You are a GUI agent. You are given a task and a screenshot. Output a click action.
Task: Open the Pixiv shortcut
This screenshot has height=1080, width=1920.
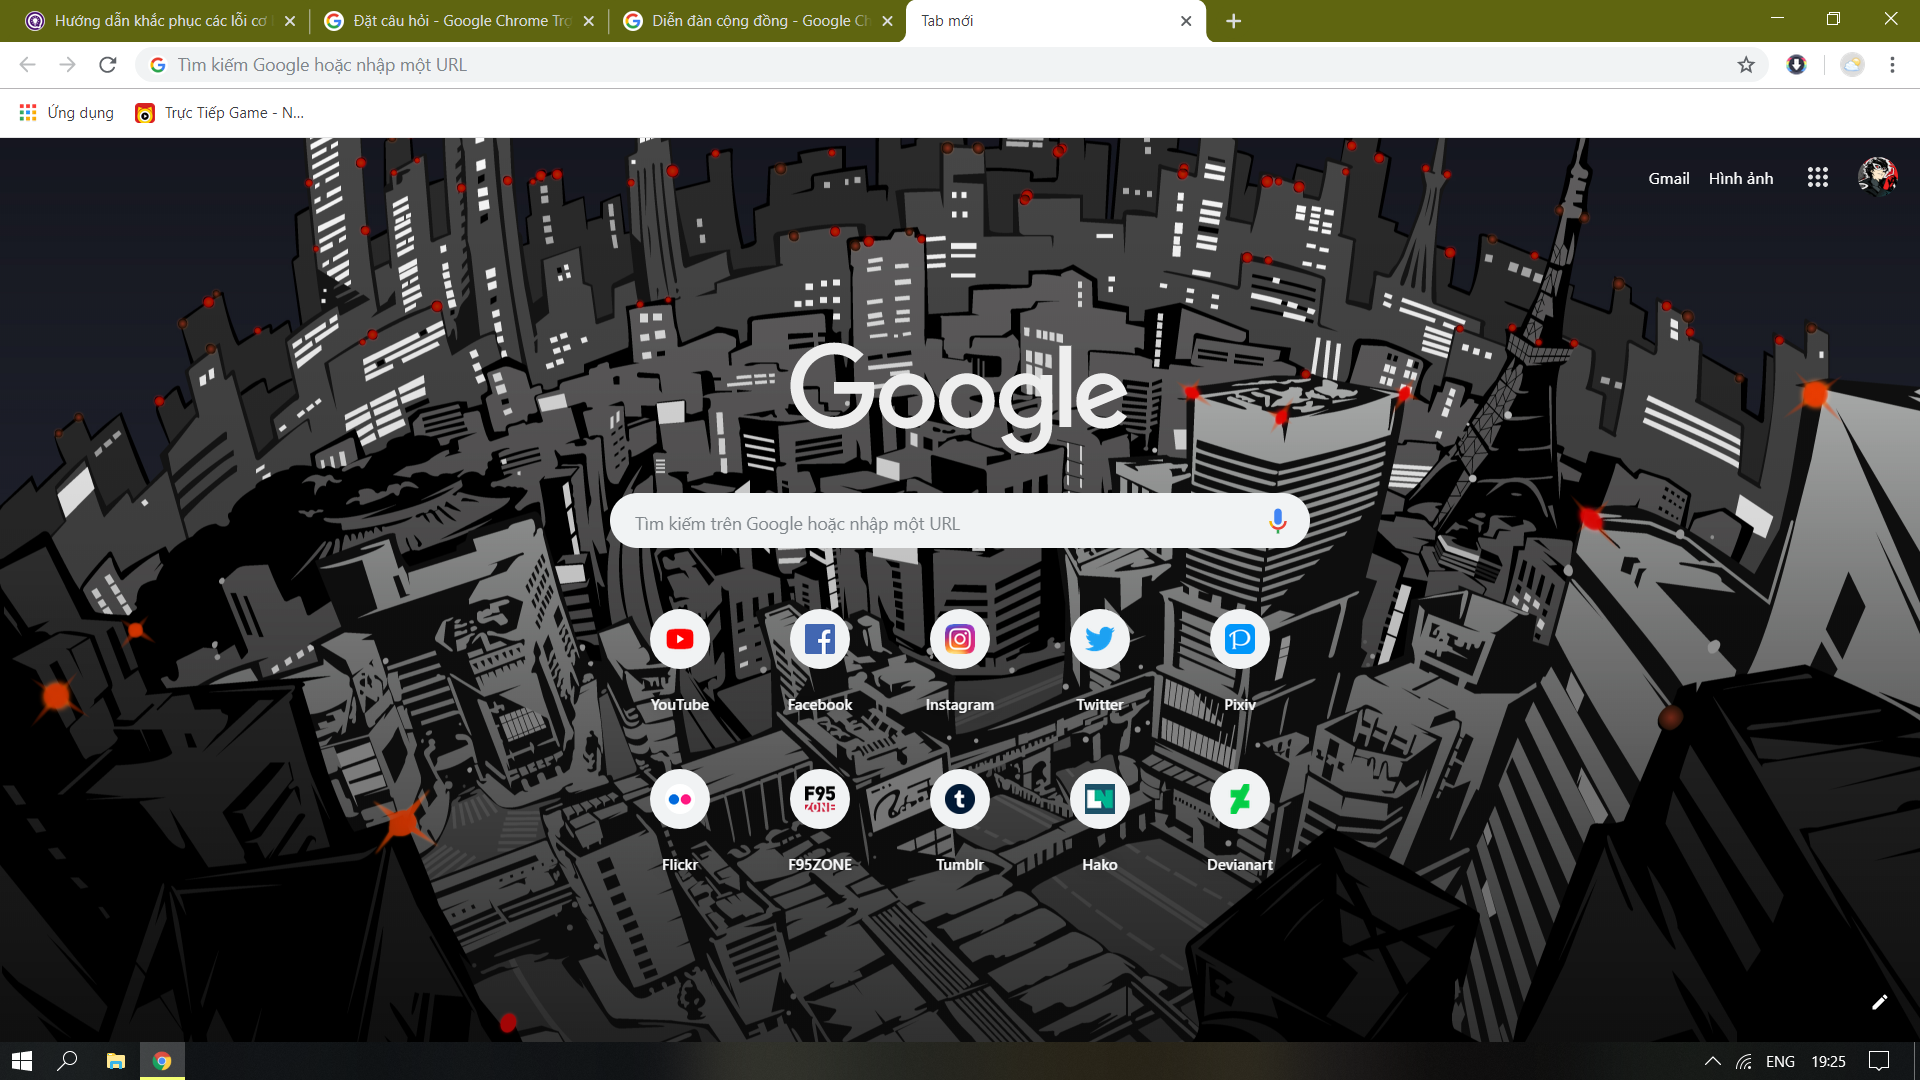point(1240,639)
